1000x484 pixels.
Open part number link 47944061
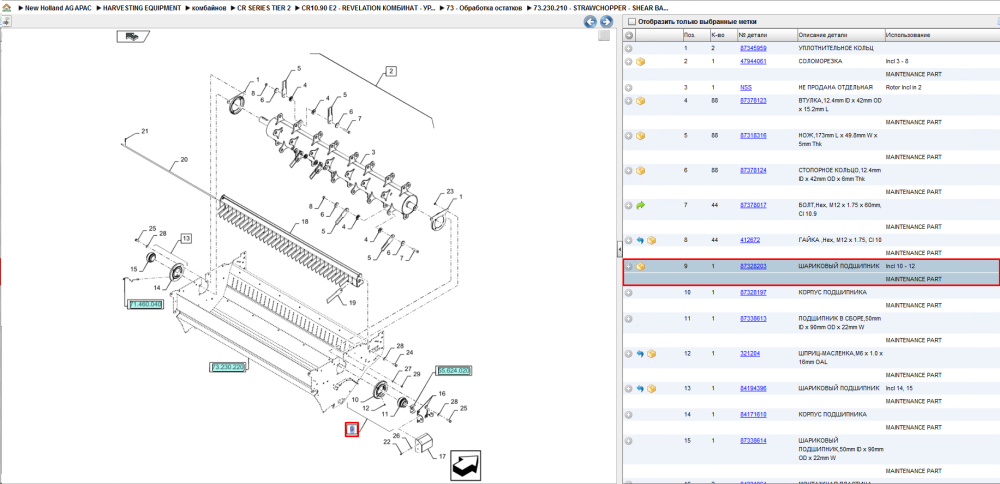click(753, 62)
